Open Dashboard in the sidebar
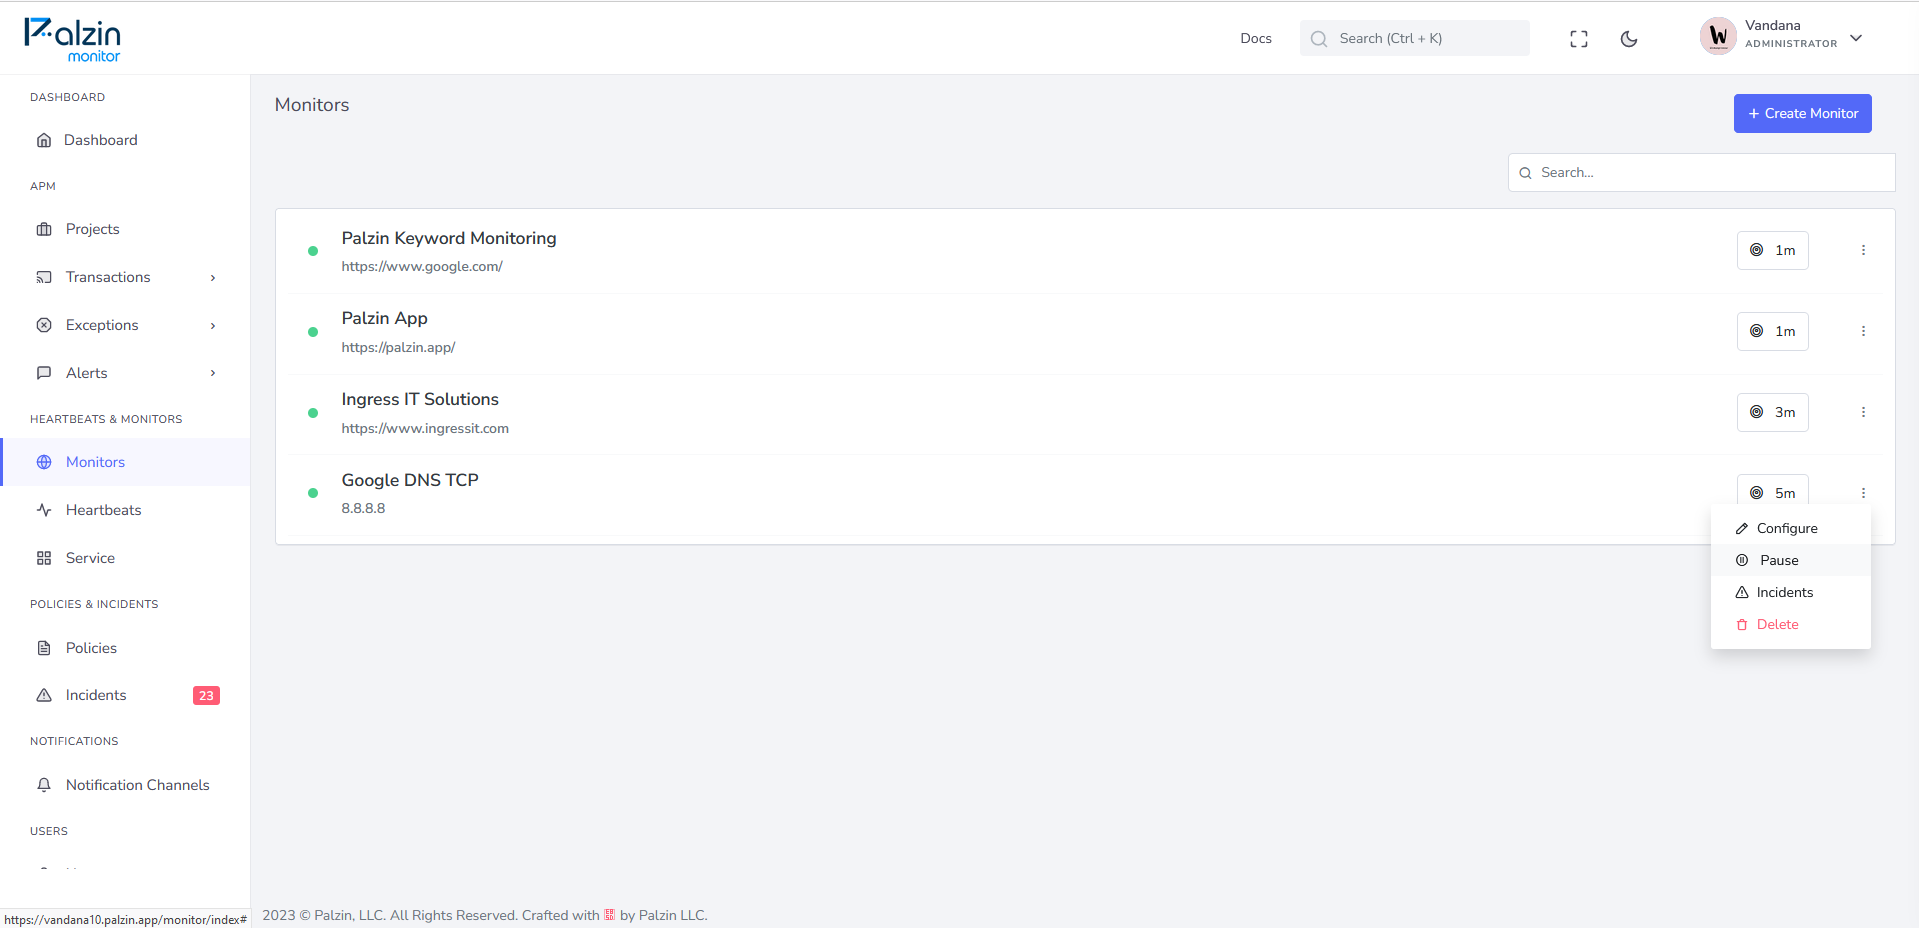The width and height of the screenshot is (1919, 928). tap(125, 140)
